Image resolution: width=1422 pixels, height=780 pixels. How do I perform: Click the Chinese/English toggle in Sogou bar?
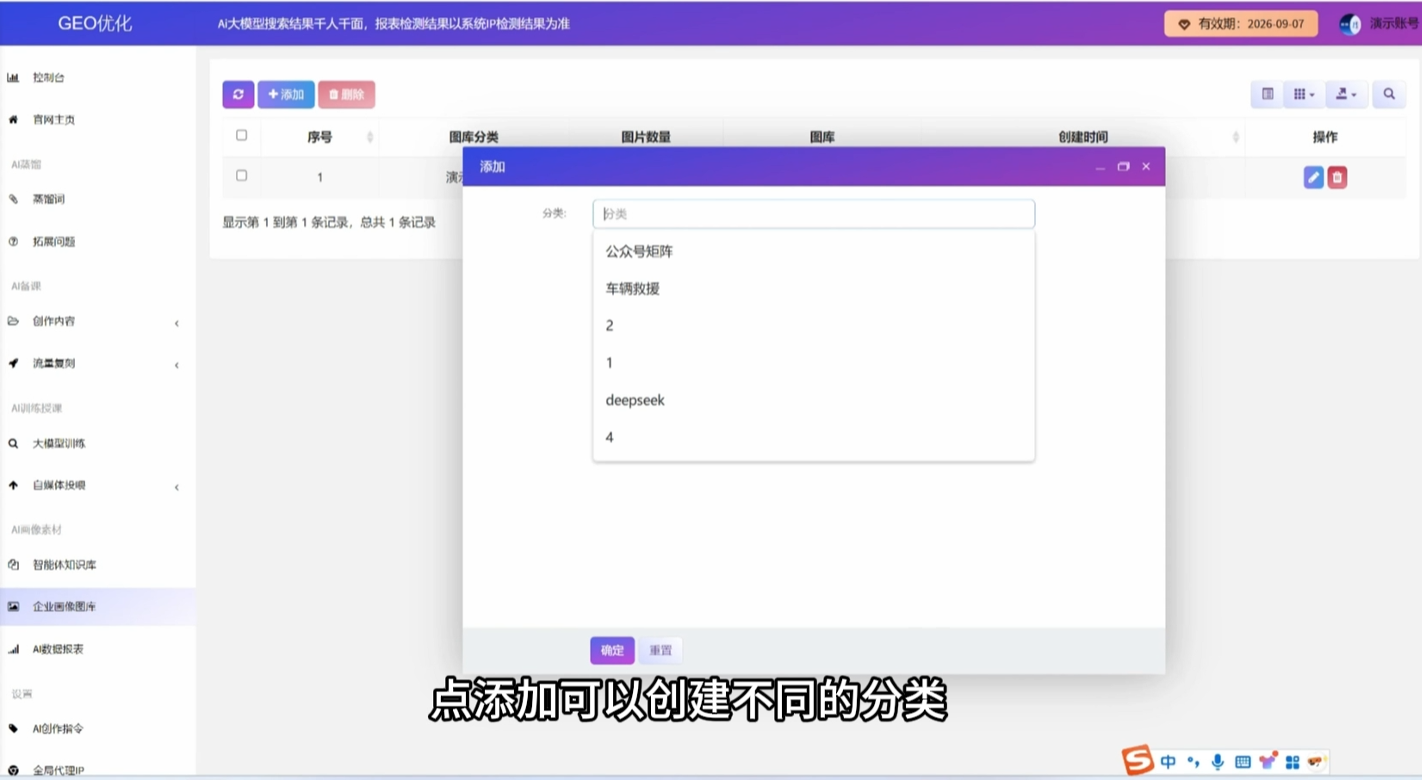pos(1168,761)
